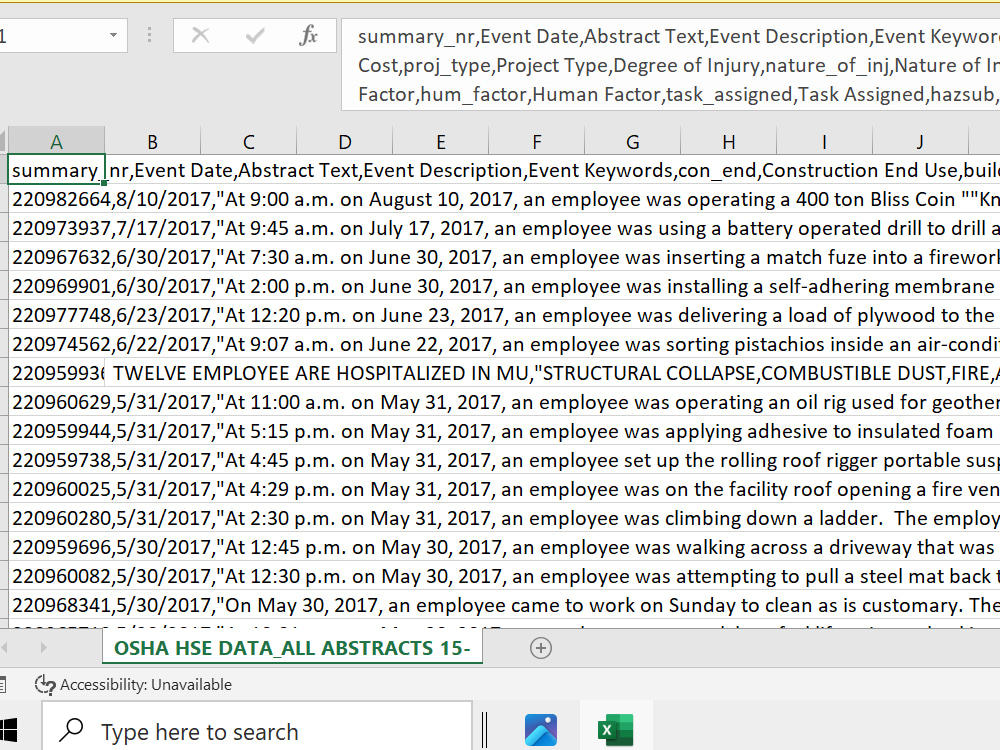Open the Insert Function fx dialog
The image size is (1000, 750).
click(x=308, y=35)
